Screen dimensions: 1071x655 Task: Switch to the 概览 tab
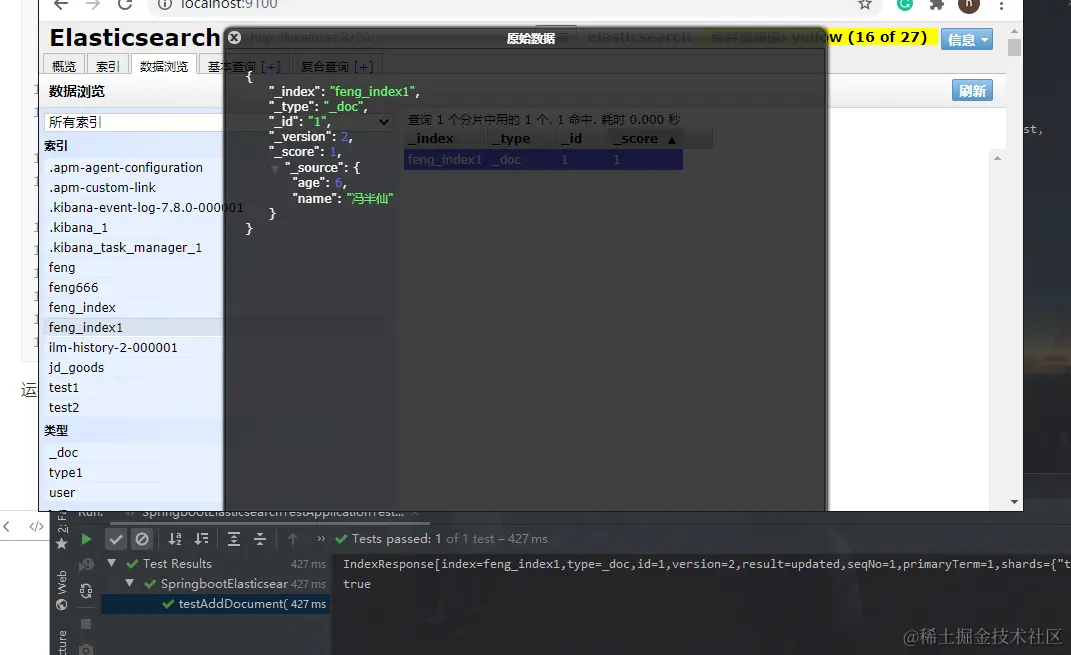[x=64, y=66]
